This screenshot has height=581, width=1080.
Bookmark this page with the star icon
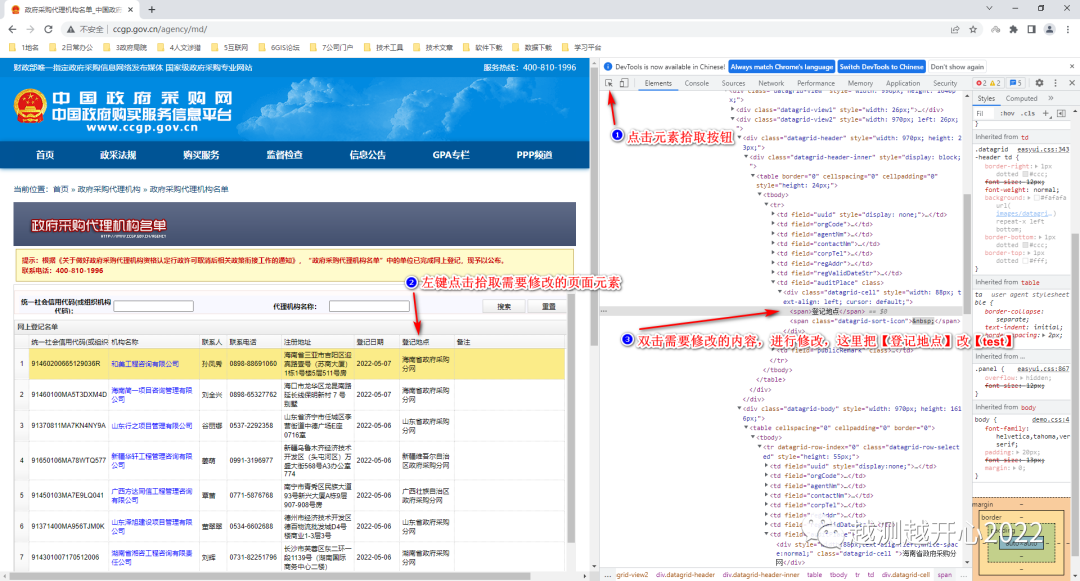coord(973,29)
